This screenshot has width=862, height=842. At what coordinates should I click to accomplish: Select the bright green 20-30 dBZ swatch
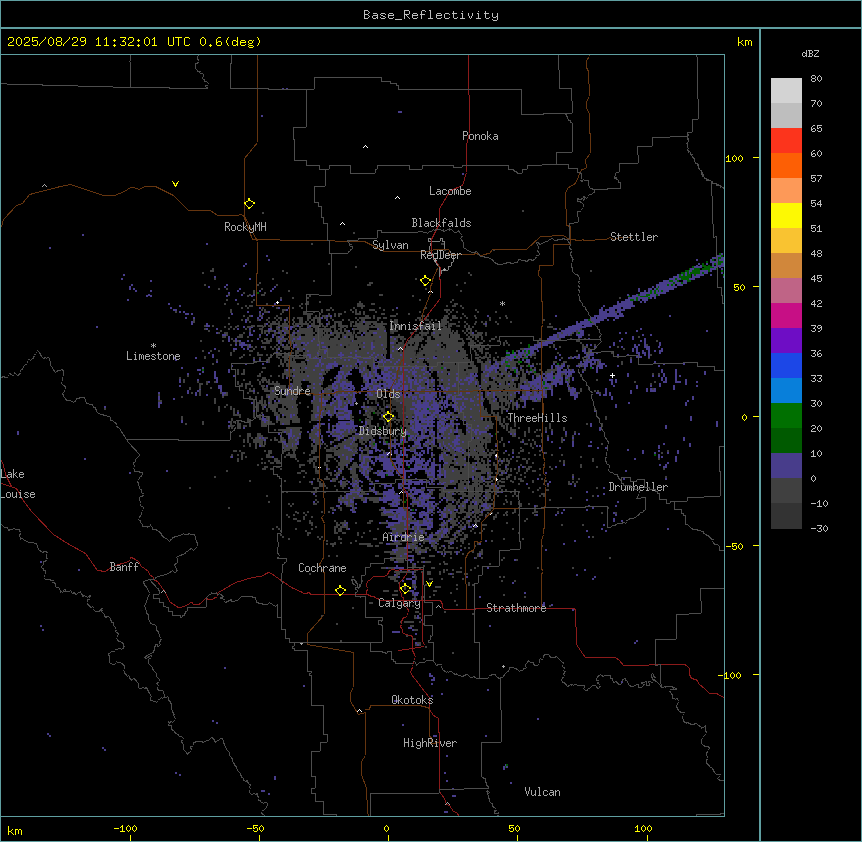[786, 416]
